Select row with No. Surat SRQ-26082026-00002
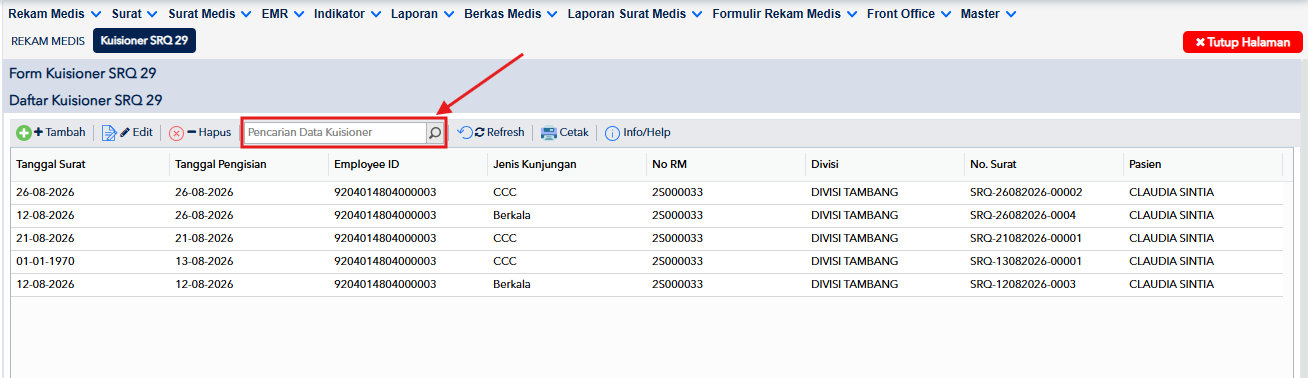 pyautogui.click(x=647, y=192)
